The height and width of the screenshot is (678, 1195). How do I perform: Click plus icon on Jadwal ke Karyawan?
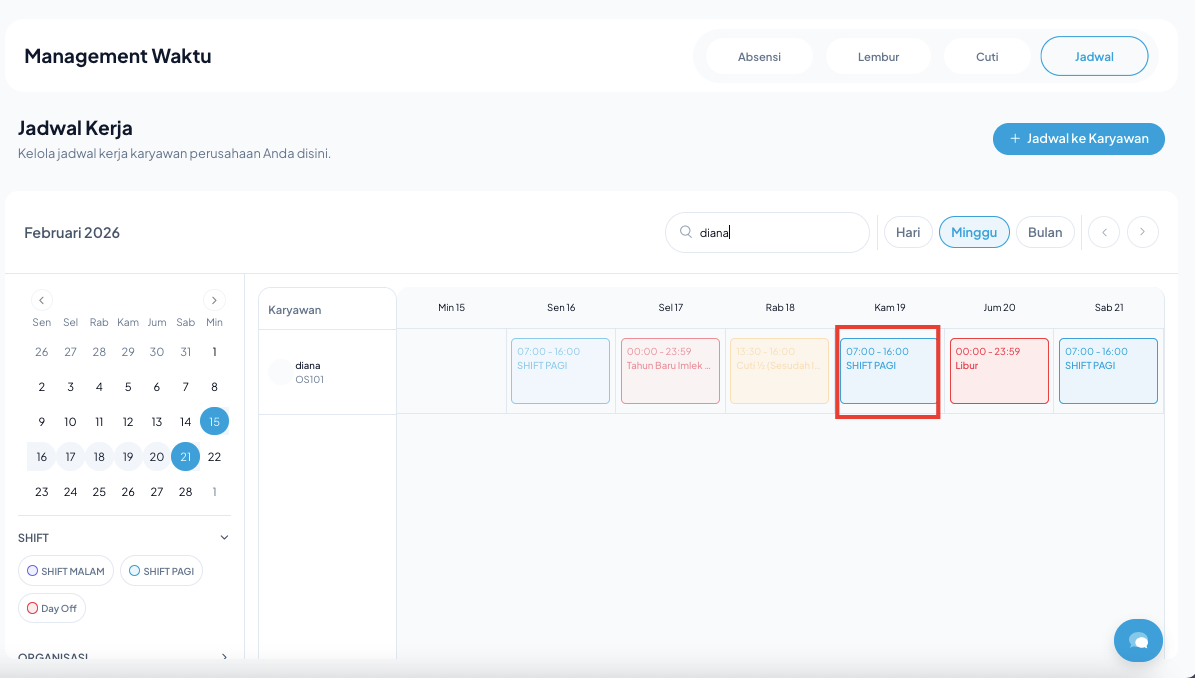pyautogui.click(x=1014, y=139)
